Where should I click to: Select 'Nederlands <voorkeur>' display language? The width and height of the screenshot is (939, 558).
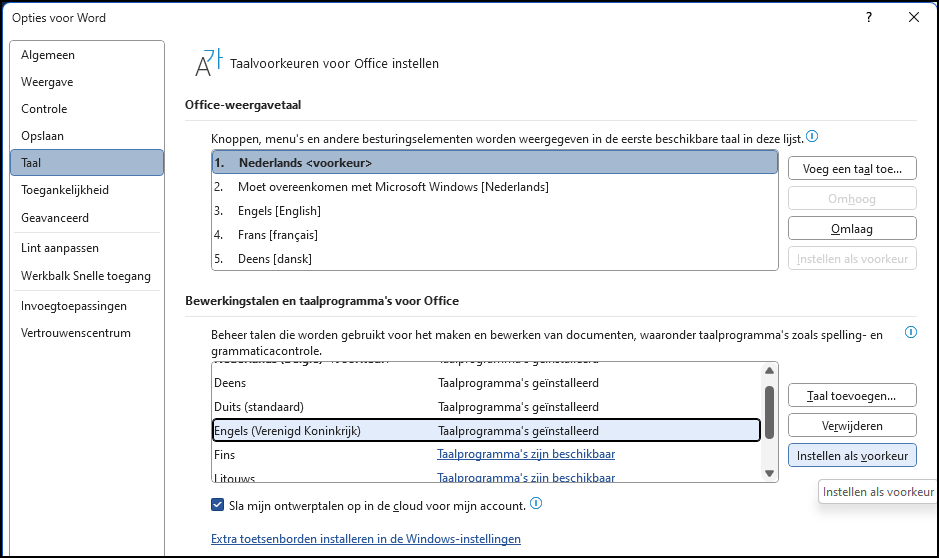coord(495,163)
